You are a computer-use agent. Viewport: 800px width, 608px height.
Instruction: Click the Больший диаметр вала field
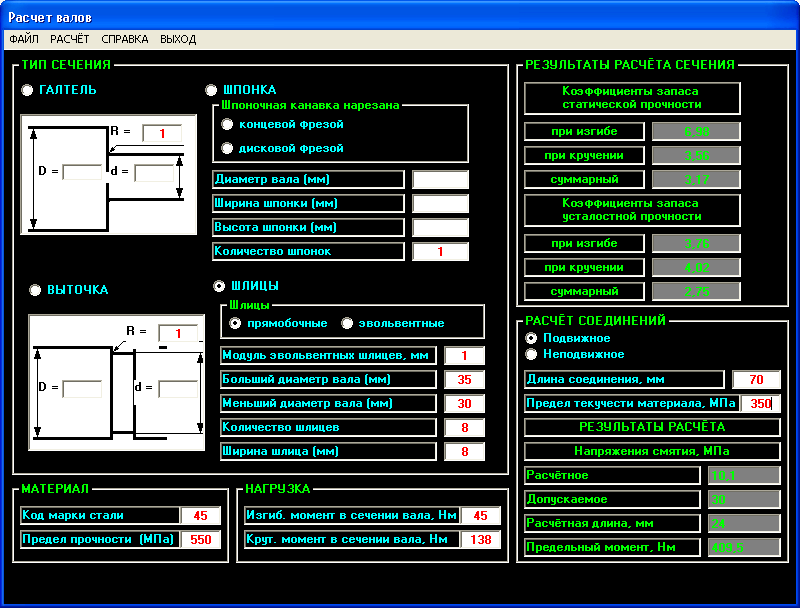click(464, 380)
